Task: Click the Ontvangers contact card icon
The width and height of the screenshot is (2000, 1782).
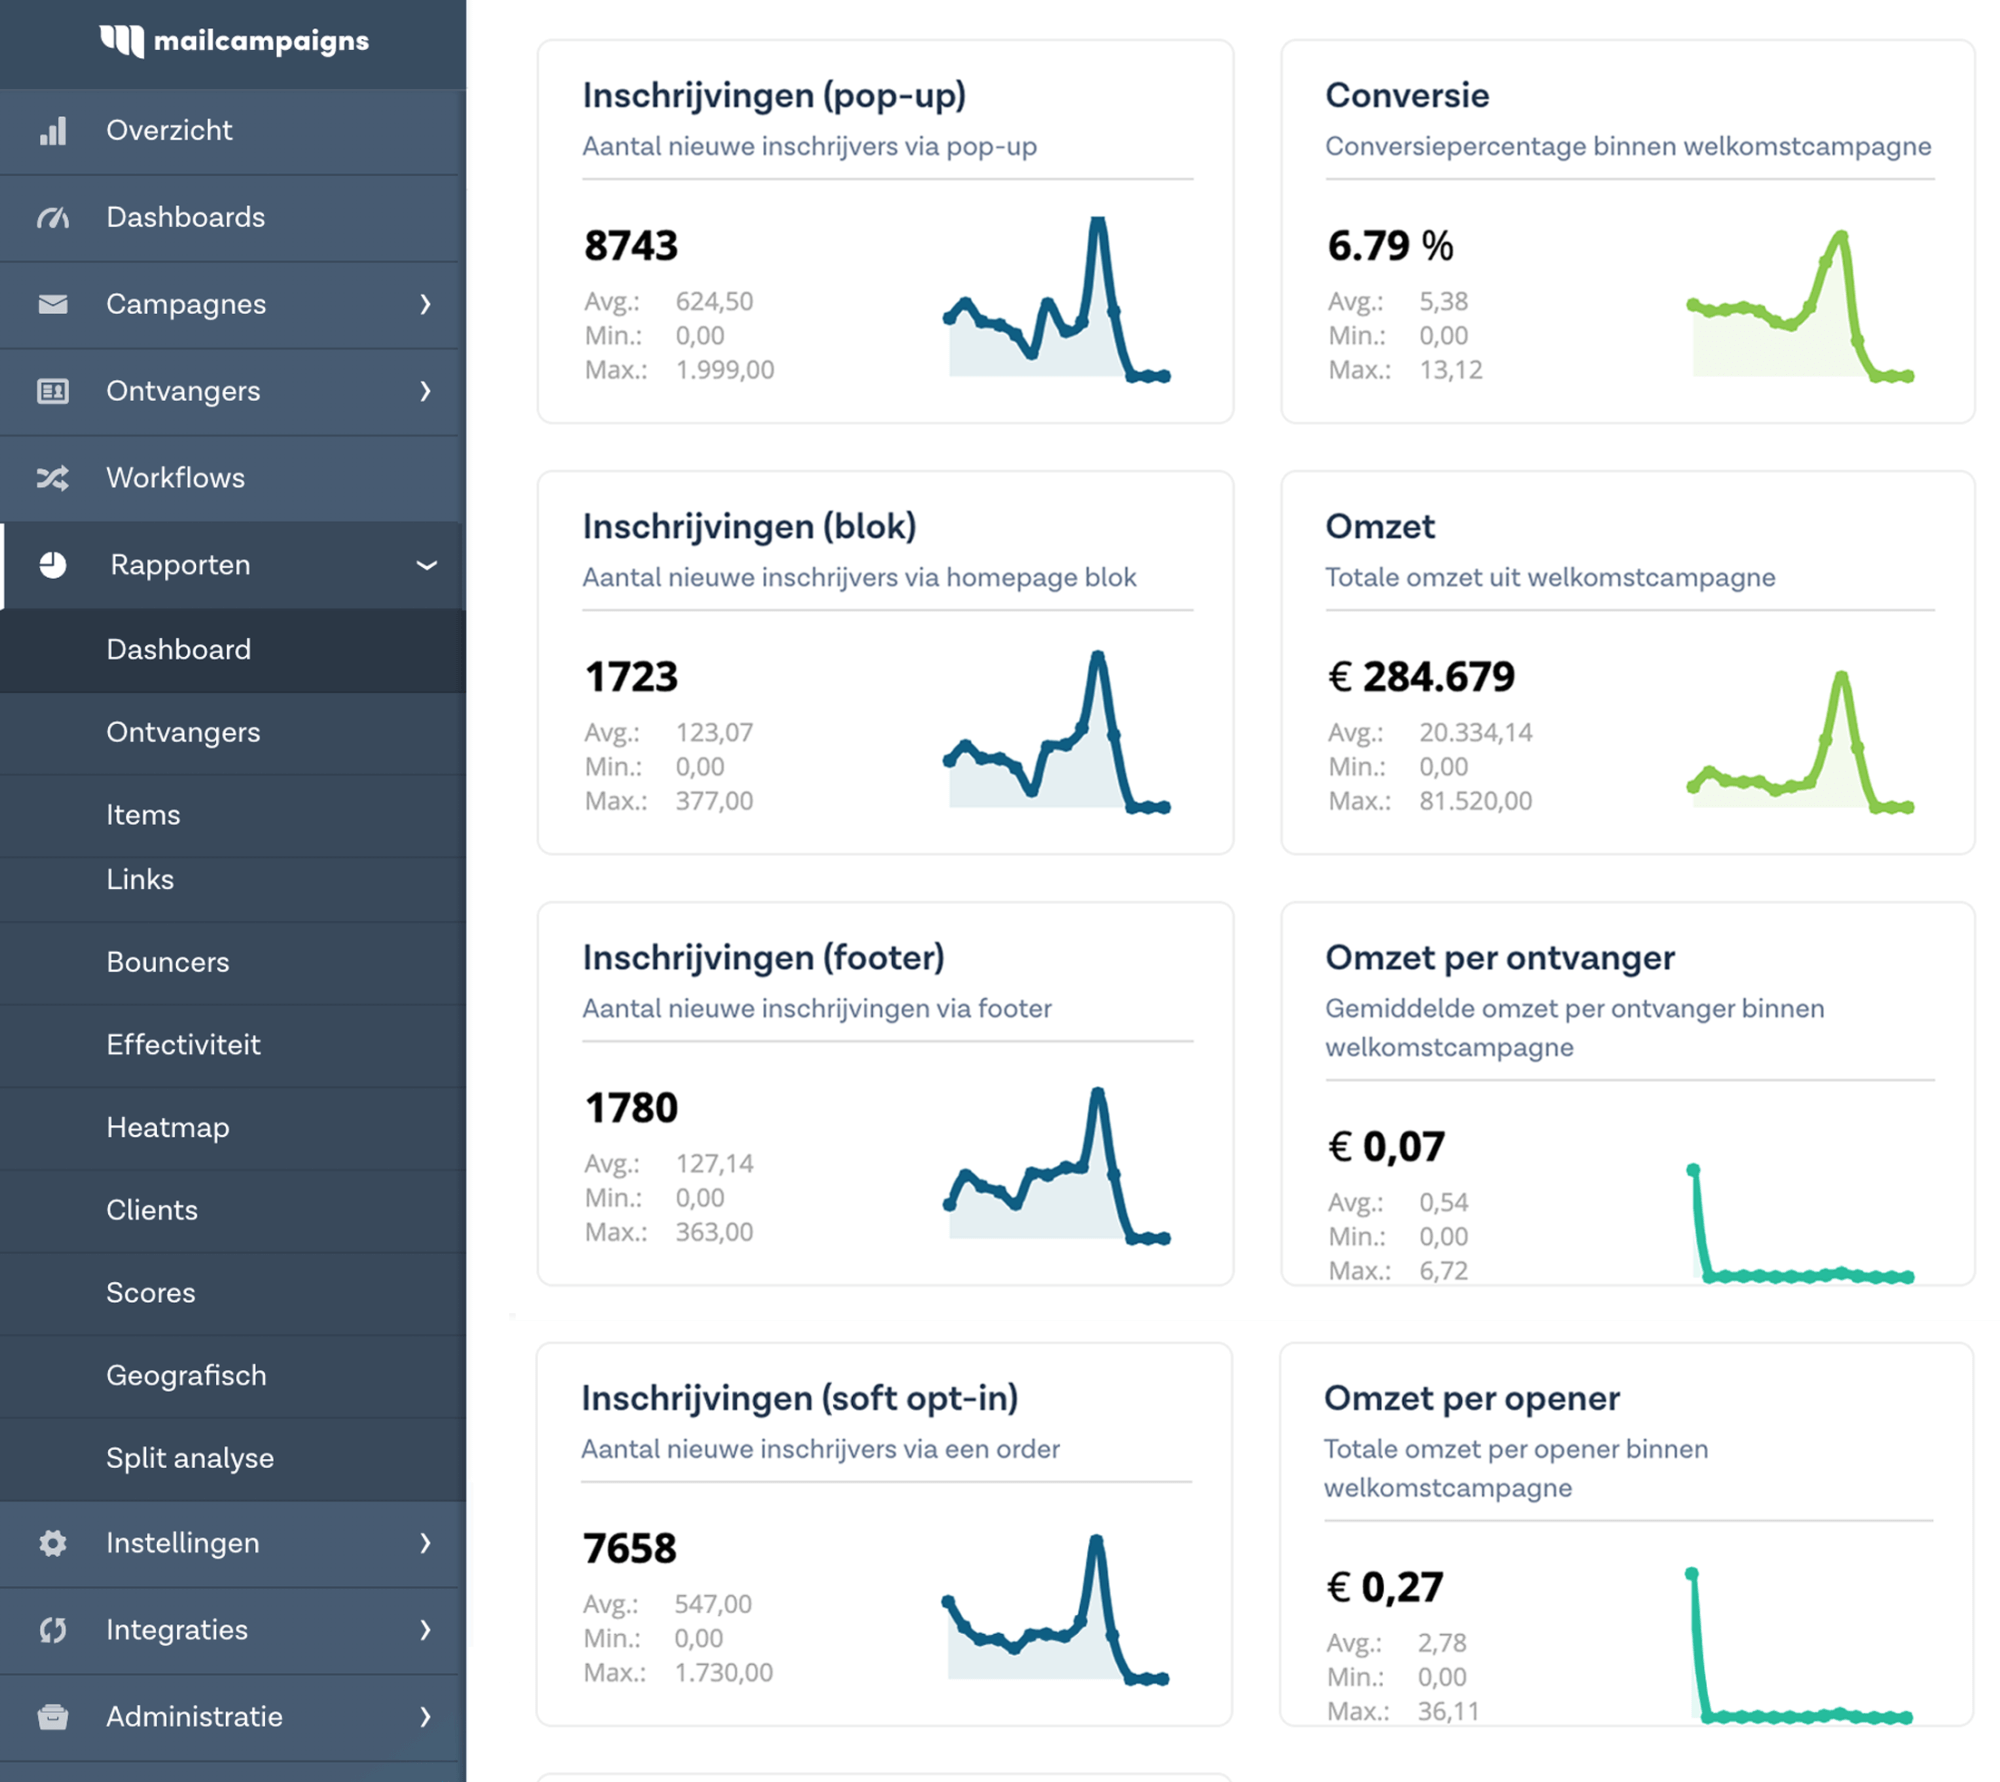Action: tap(53, 391)
